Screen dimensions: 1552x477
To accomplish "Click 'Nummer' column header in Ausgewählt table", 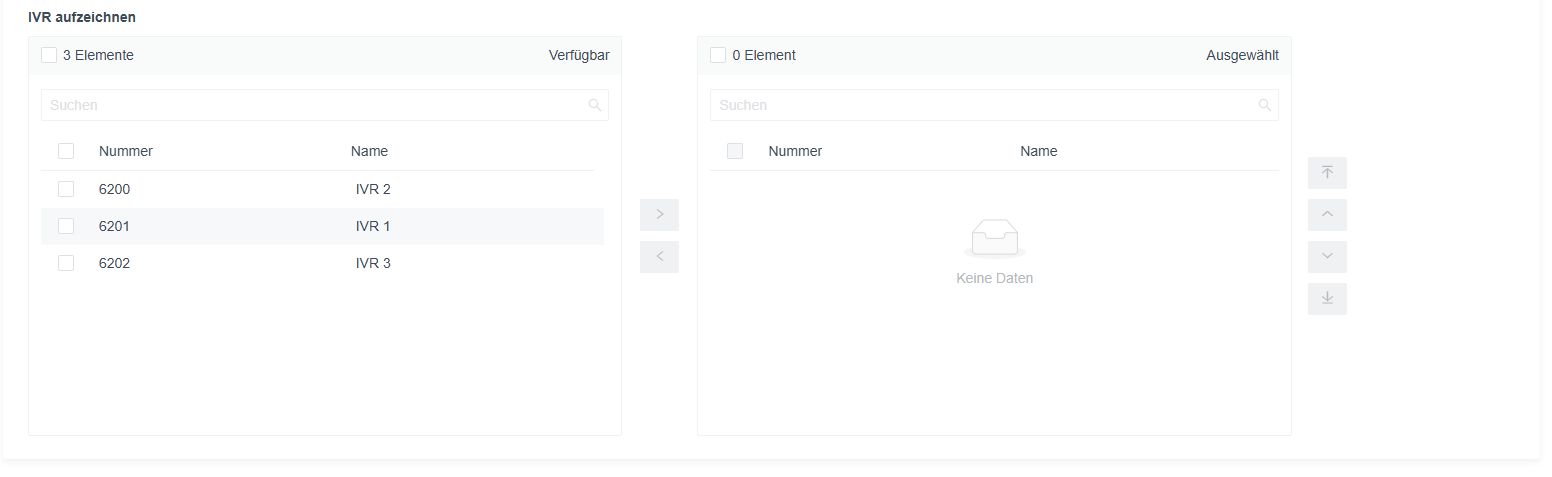I will tap(795, 151).
